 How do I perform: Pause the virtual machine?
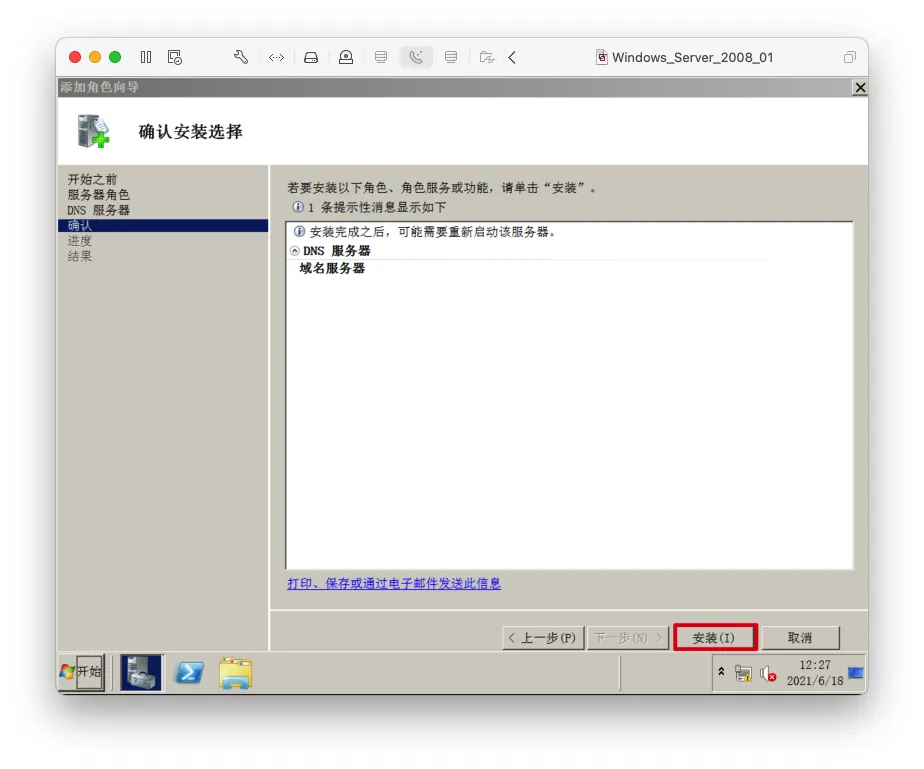(146, 57)
